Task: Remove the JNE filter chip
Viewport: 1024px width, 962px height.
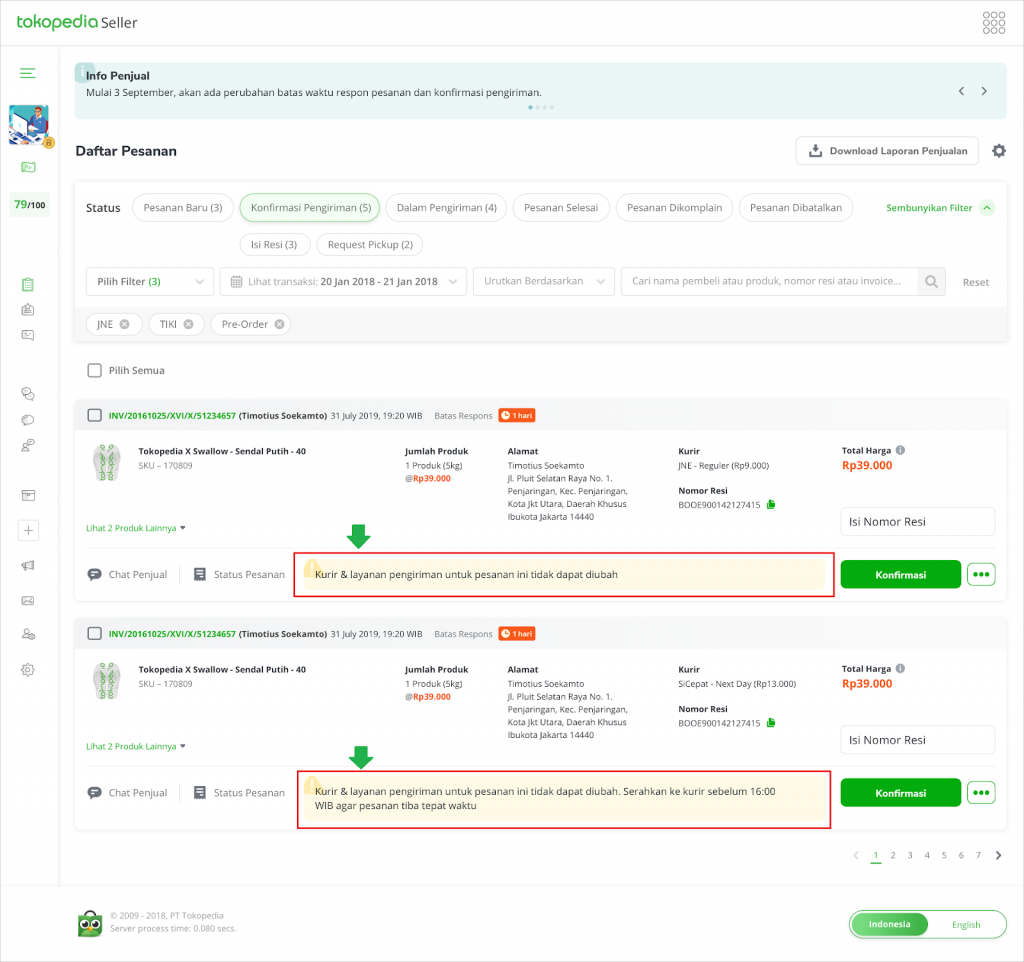Action: tap(124, 324)
